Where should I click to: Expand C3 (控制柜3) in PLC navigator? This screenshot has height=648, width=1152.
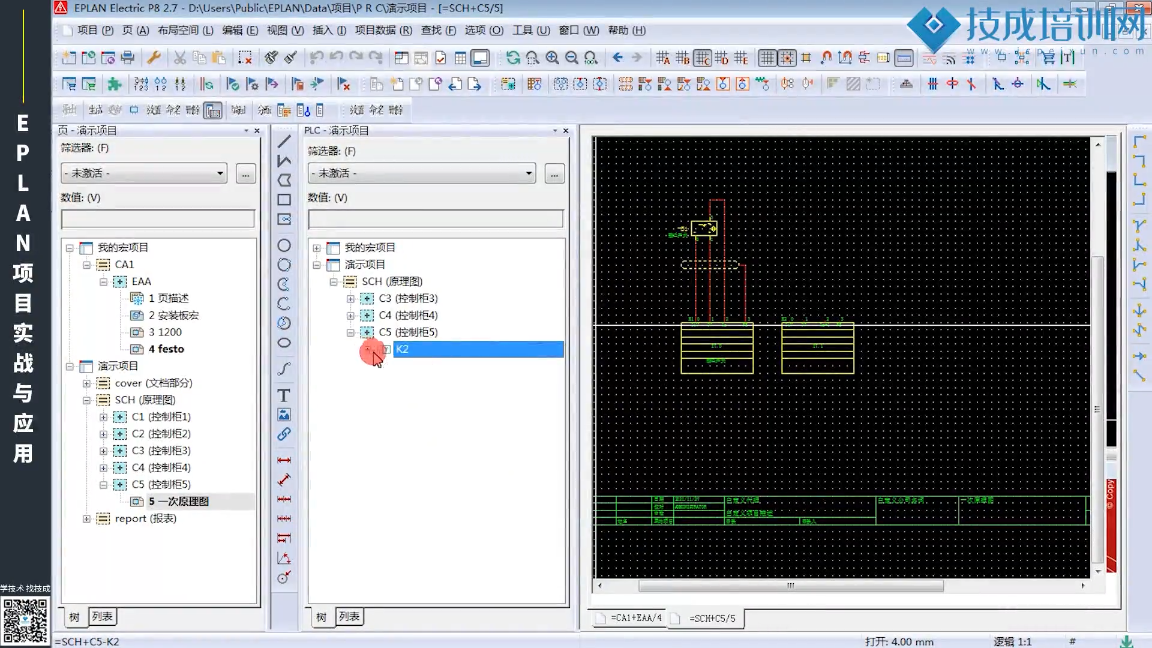(x=350, y=298)
